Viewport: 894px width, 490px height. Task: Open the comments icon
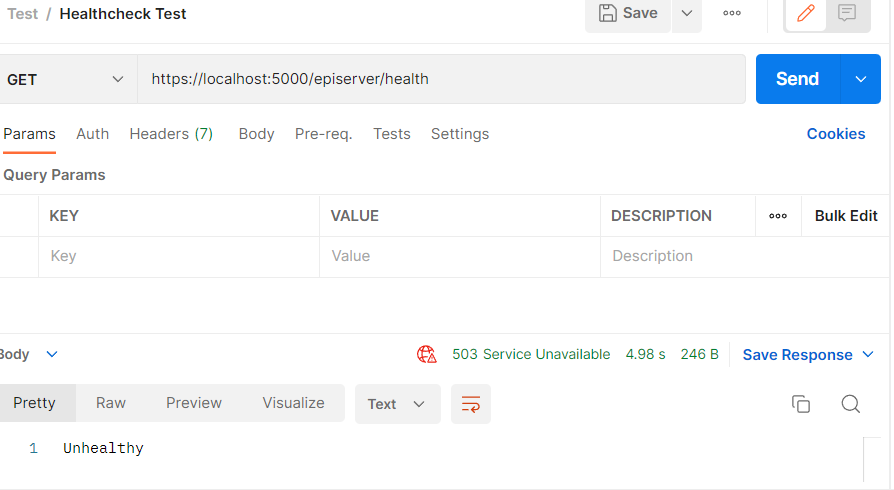847,13
